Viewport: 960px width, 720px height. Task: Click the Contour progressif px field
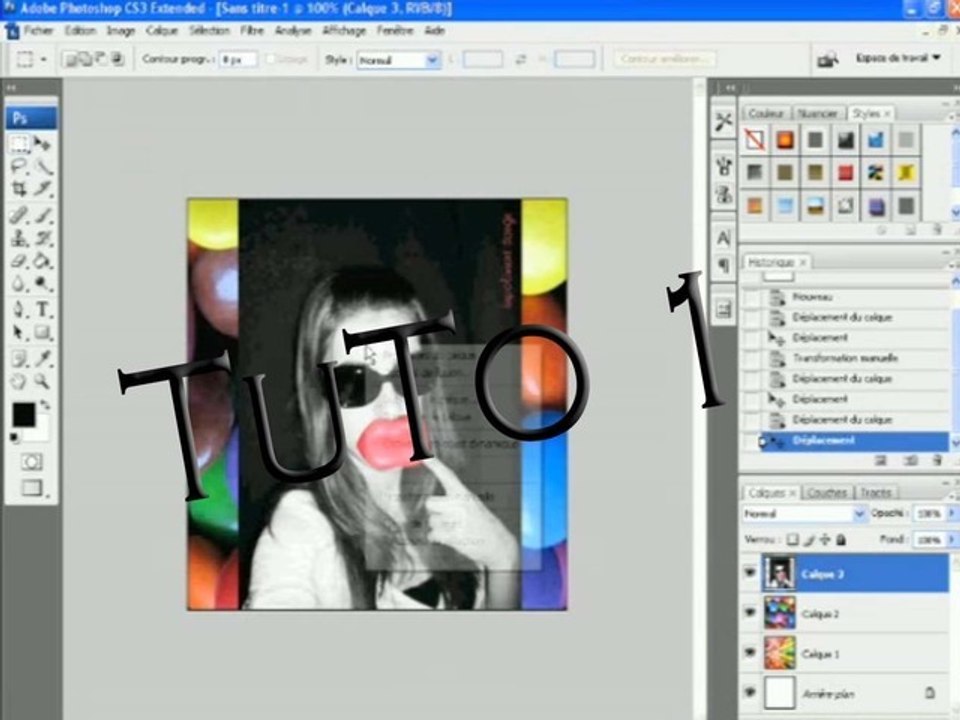238,59
